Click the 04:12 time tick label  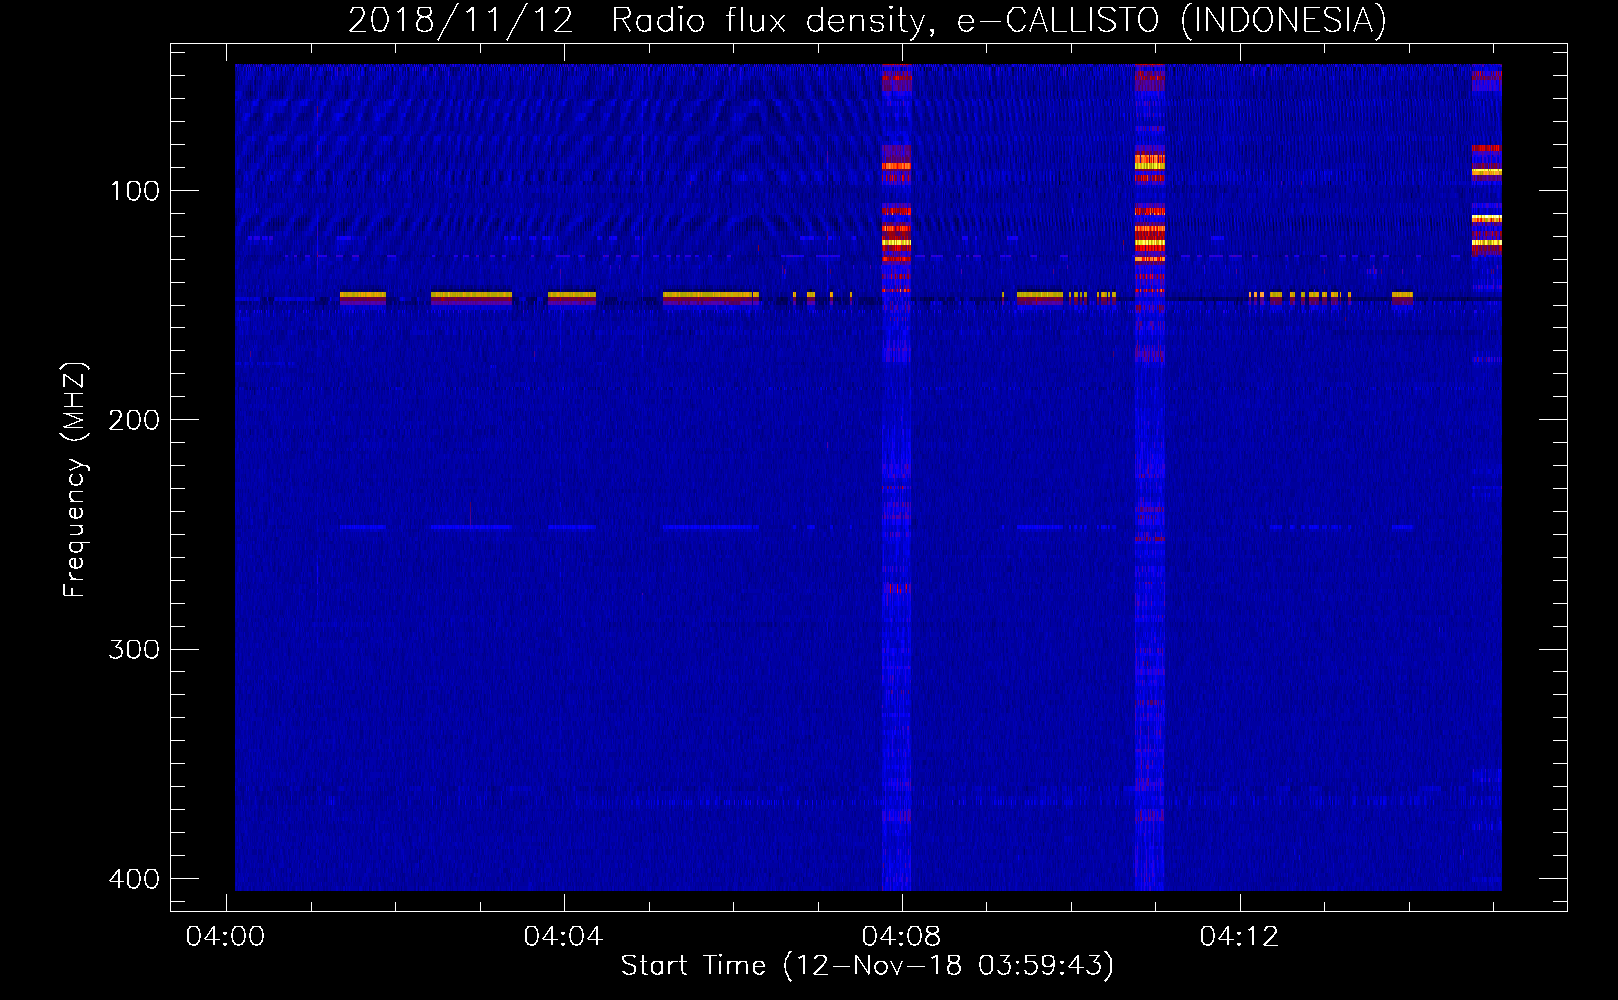pyautogui.click(x=1240, y=937)
